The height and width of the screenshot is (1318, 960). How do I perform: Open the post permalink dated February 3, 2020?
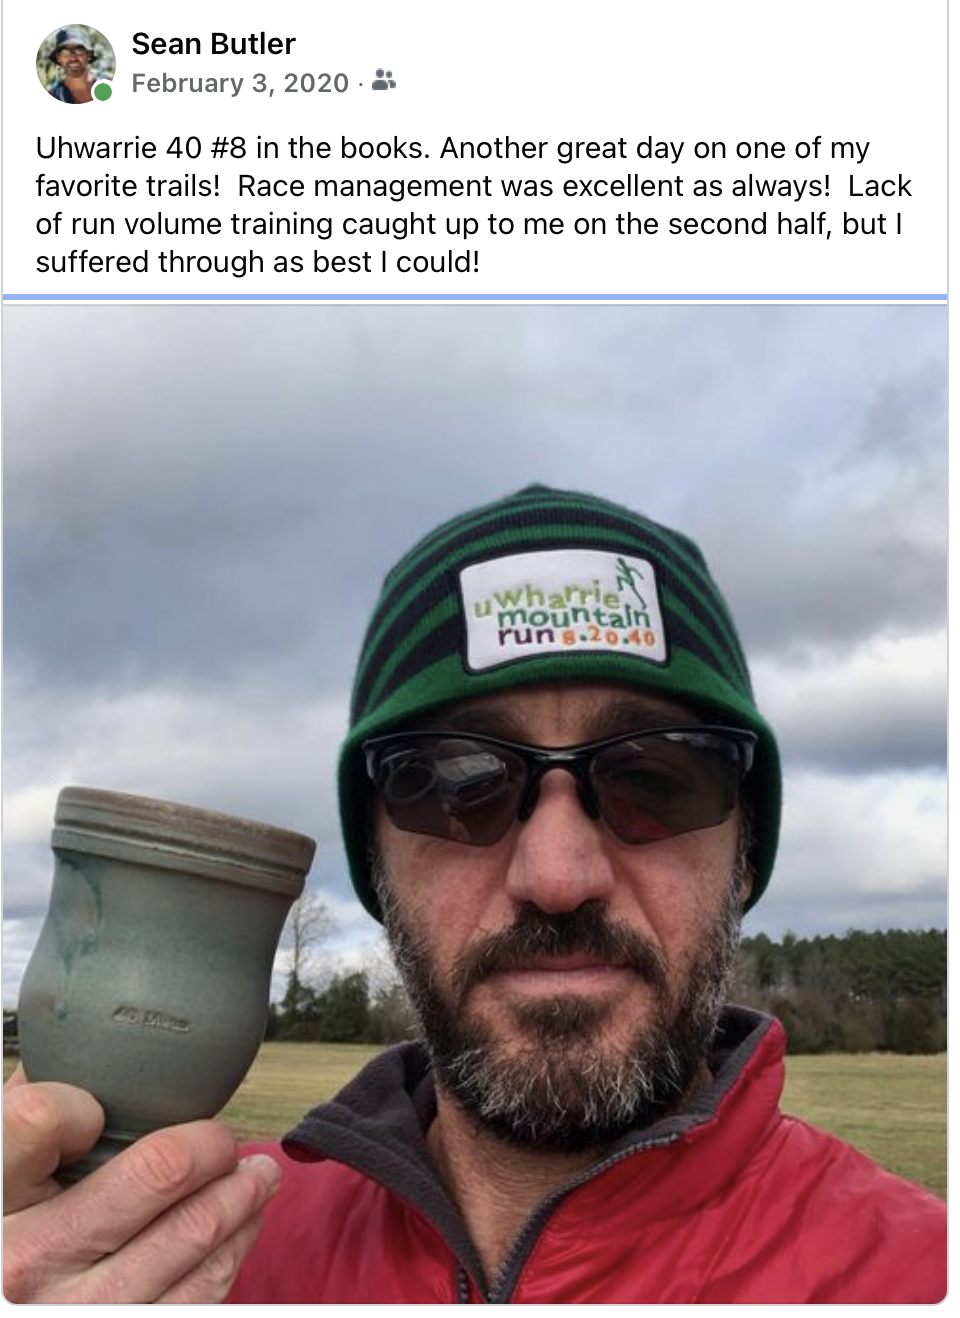click(240, 83)
